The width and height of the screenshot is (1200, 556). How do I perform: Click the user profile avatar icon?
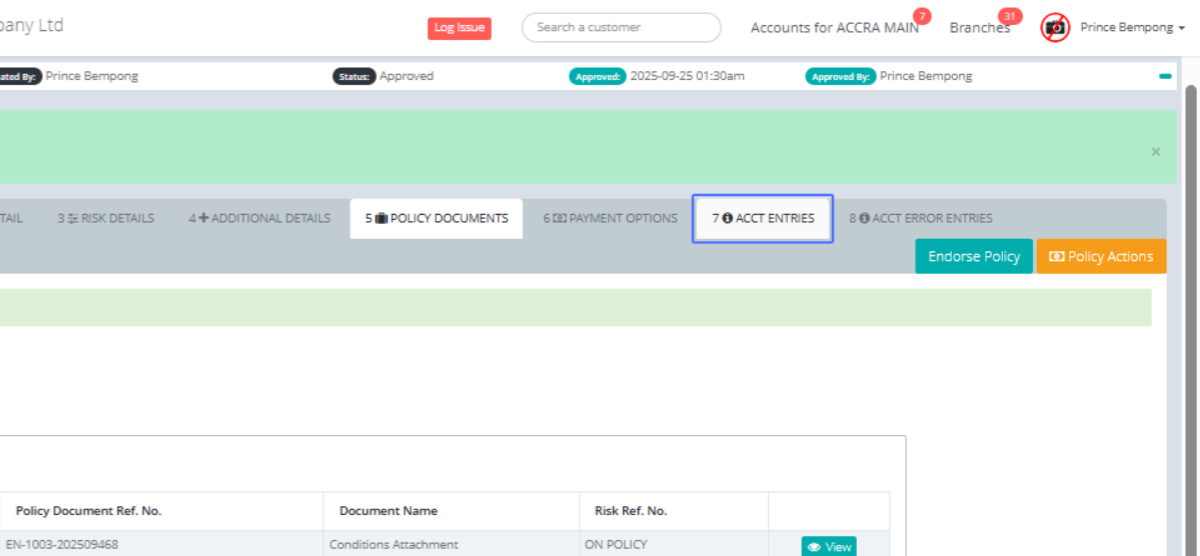1055,27
